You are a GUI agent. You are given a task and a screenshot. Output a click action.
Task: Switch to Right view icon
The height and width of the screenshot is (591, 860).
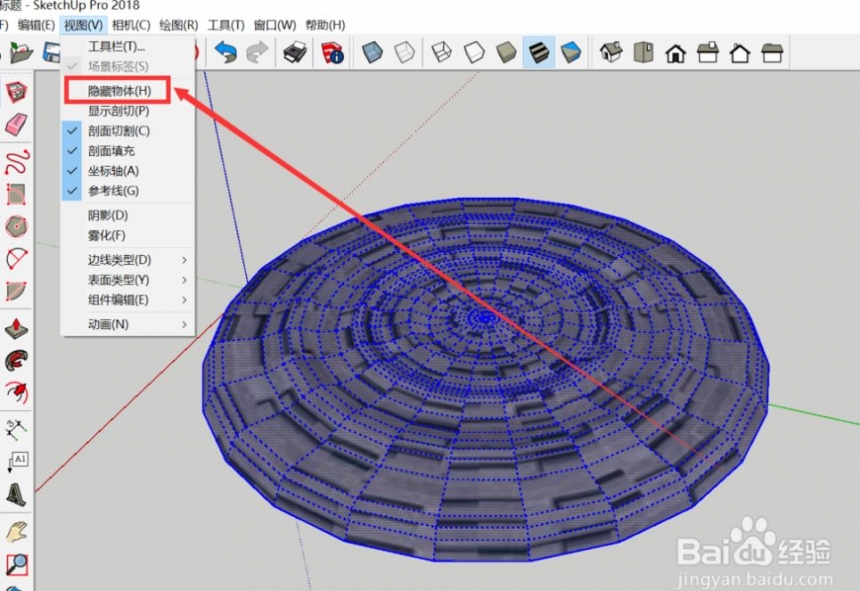(x=708, y=53)
